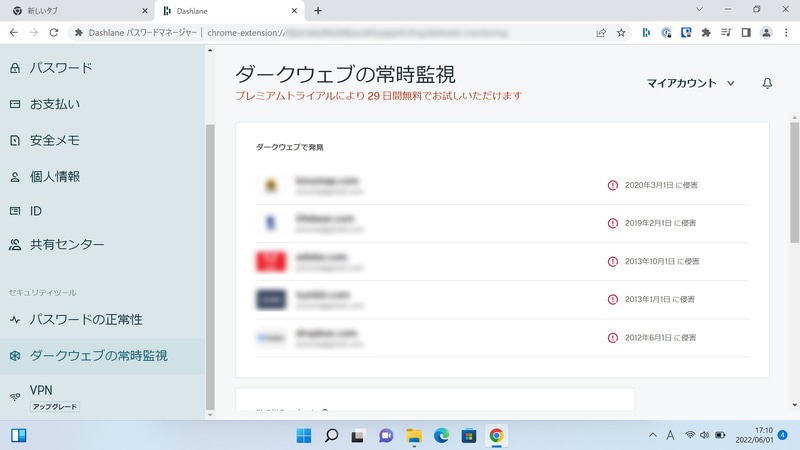Image resolution: width=800 pixels, height=450 pixels.
Task: Reload the page
Action: (x=54, y=33)
